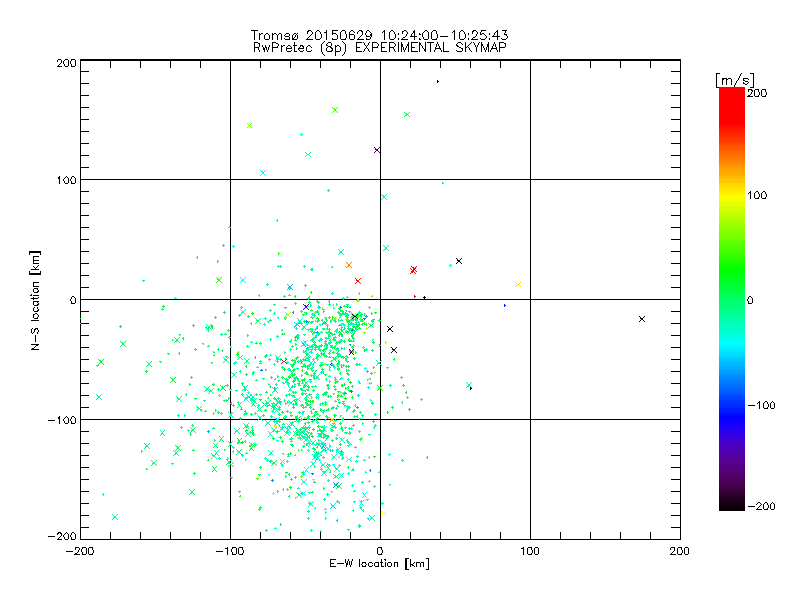Screen dimensions: 800x600
Task: Select the orange X marker near the right side
Action: click(x=518, y=285)
